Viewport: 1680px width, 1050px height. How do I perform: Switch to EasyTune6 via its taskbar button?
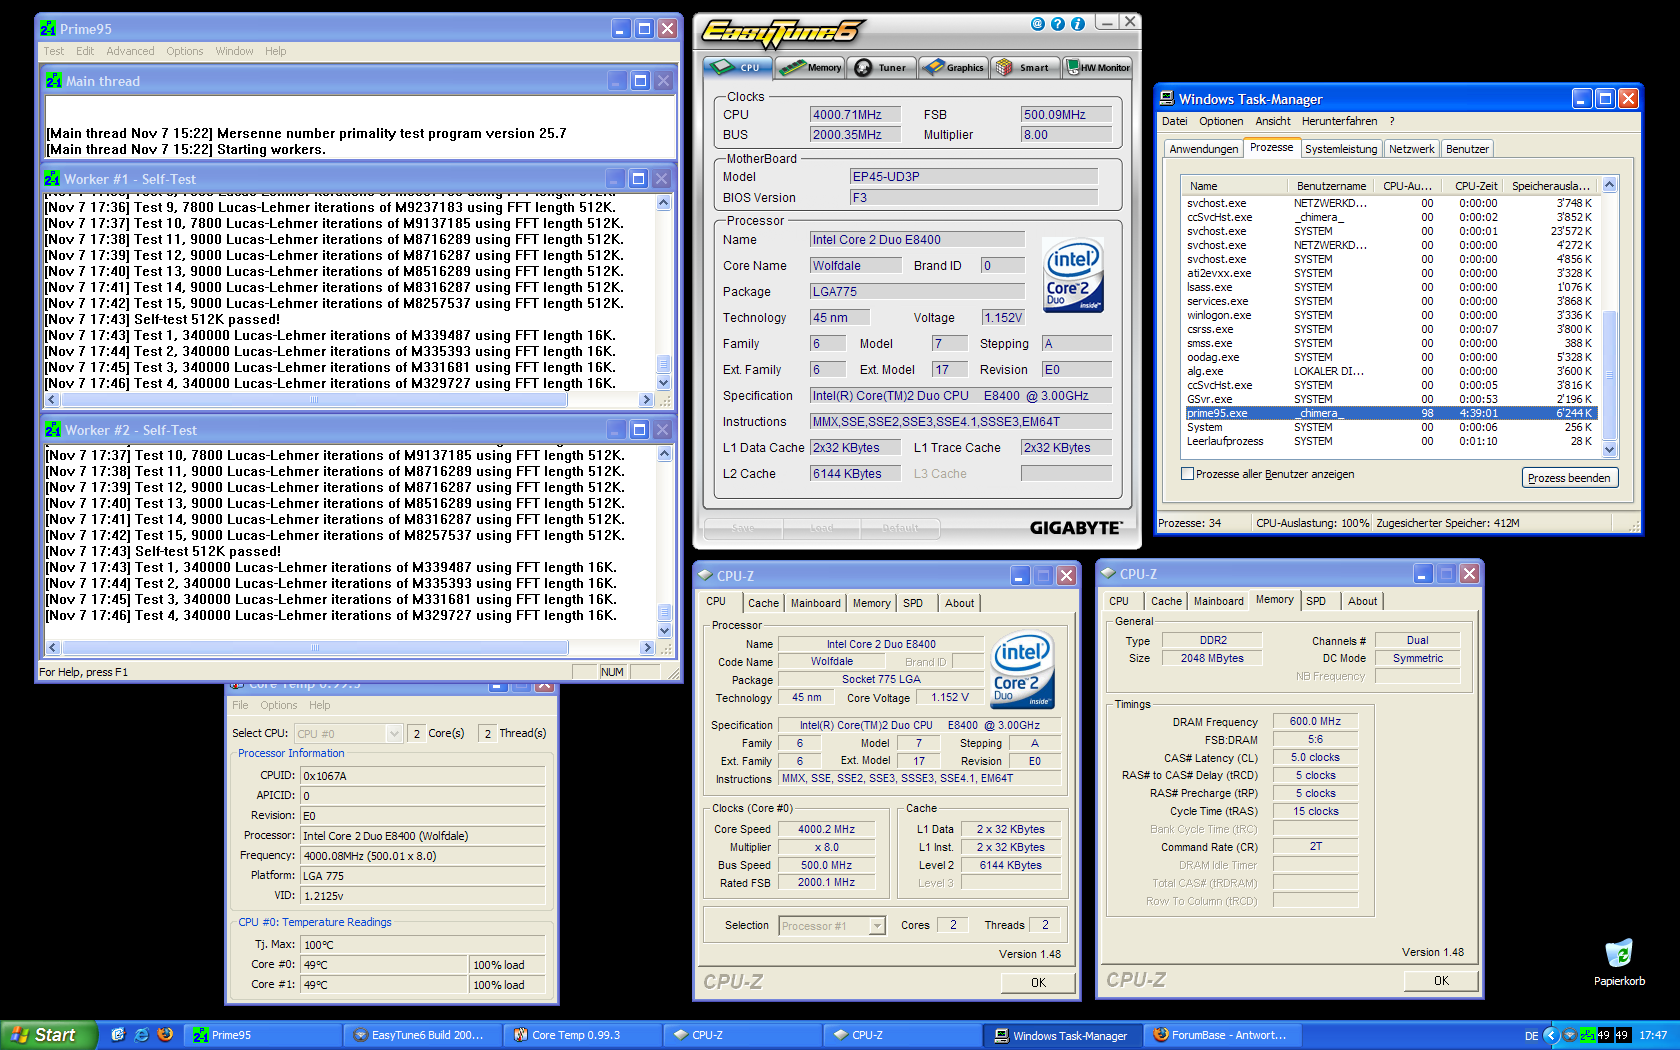[421, 1035]
